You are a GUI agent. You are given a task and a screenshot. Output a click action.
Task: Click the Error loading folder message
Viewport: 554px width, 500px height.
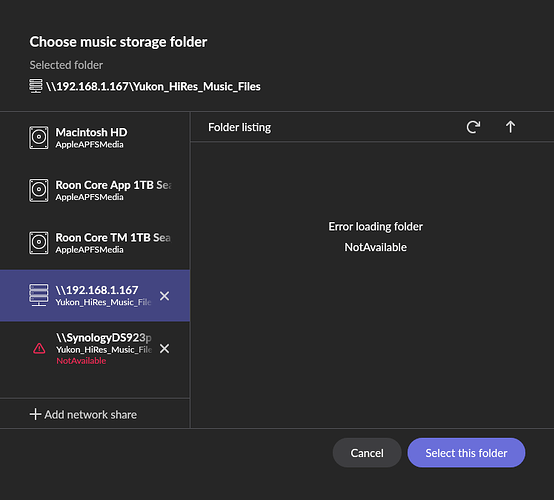point(376,227)
